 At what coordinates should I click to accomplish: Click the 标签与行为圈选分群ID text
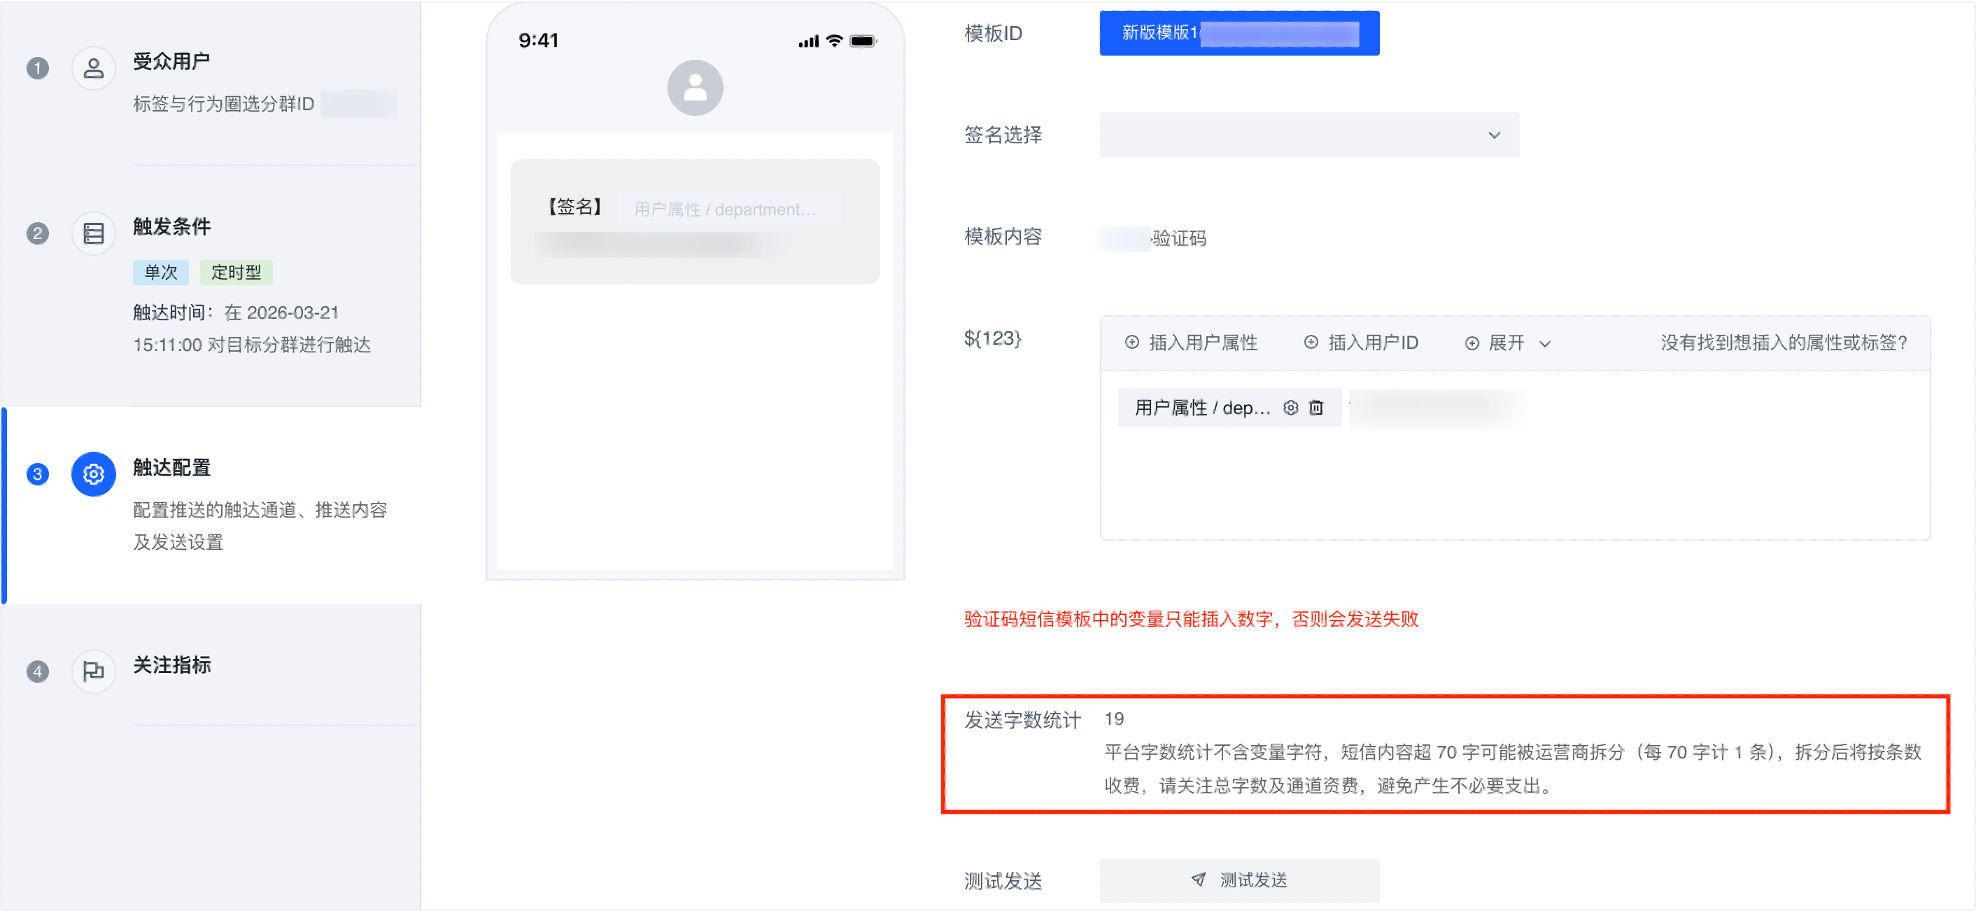point(224,104)
